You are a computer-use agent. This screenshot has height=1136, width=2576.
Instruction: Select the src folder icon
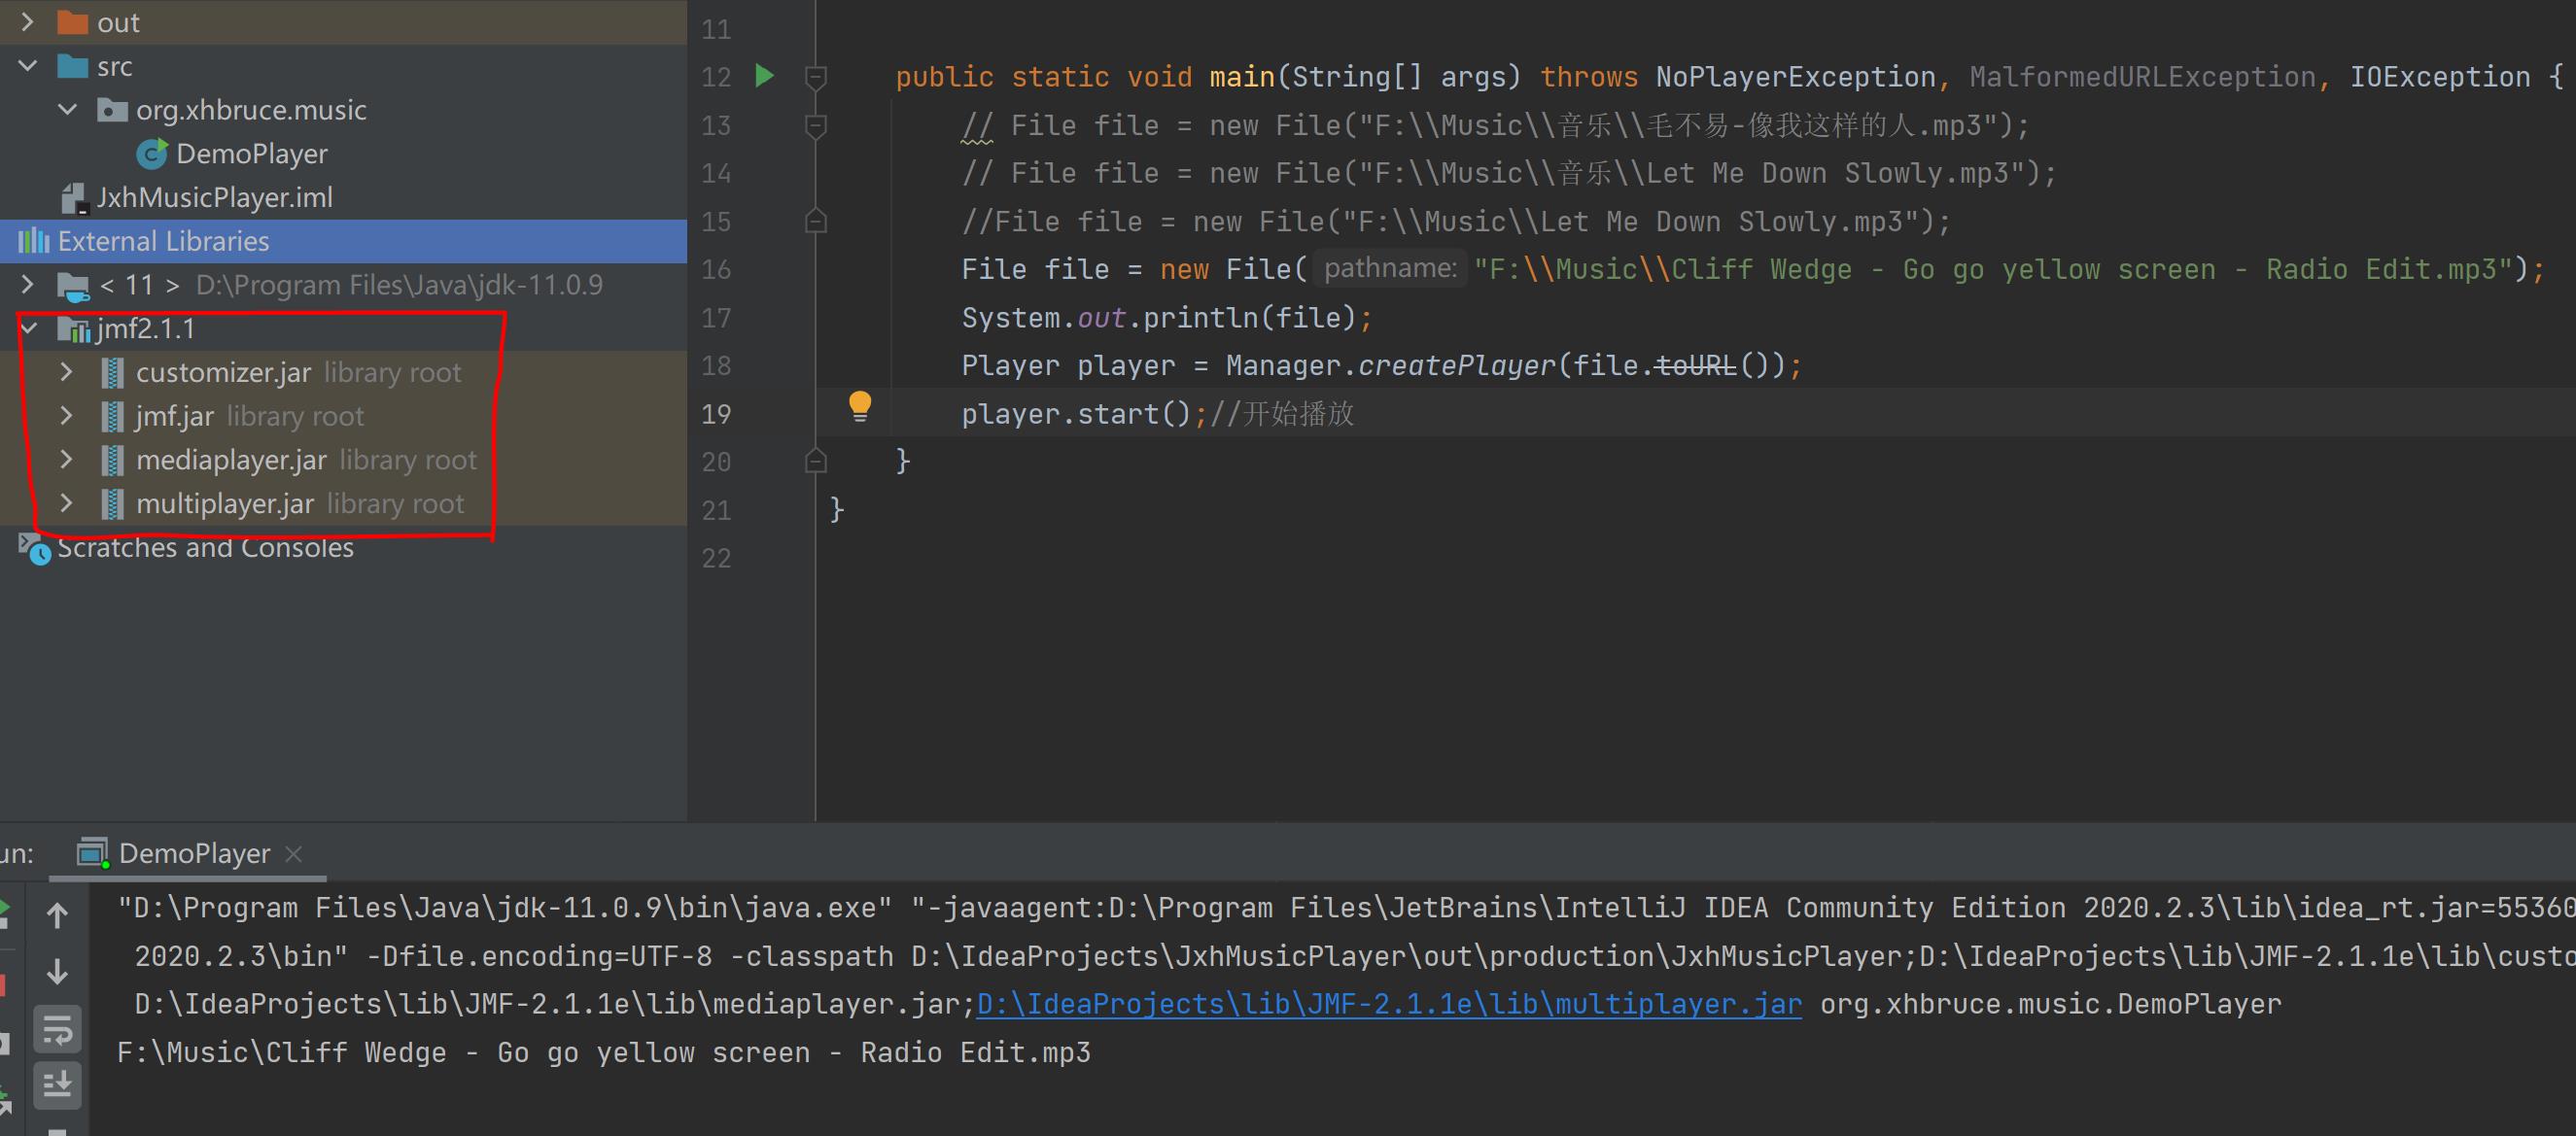click(x=73, y=66)
